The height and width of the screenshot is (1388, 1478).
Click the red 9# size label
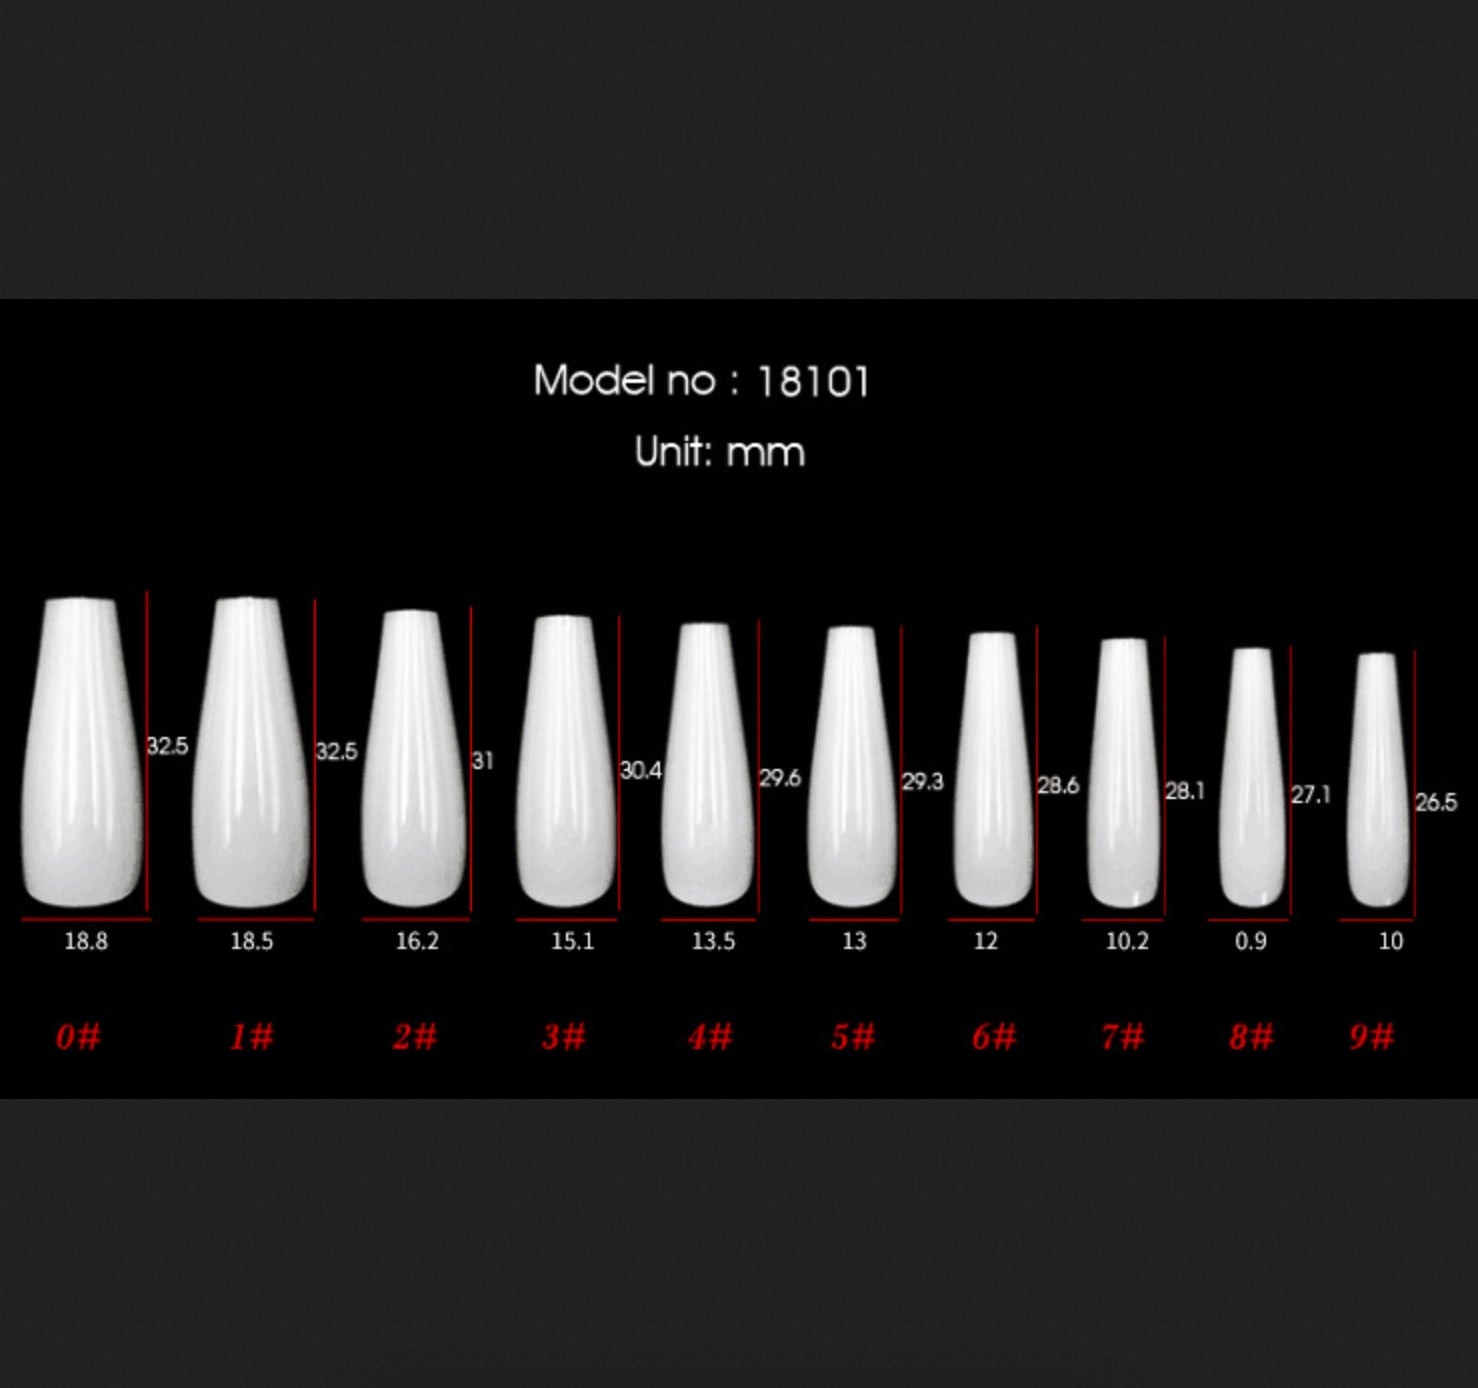click(1371, 1036)
